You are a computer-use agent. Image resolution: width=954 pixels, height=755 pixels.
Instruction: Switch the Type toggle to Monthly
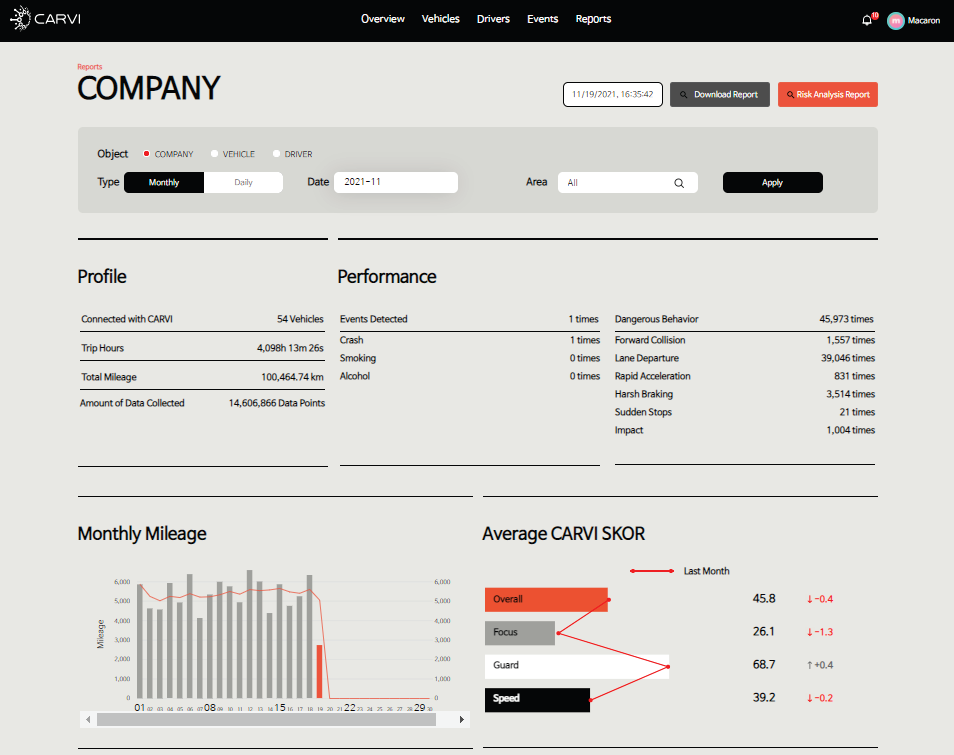(164, 183)
